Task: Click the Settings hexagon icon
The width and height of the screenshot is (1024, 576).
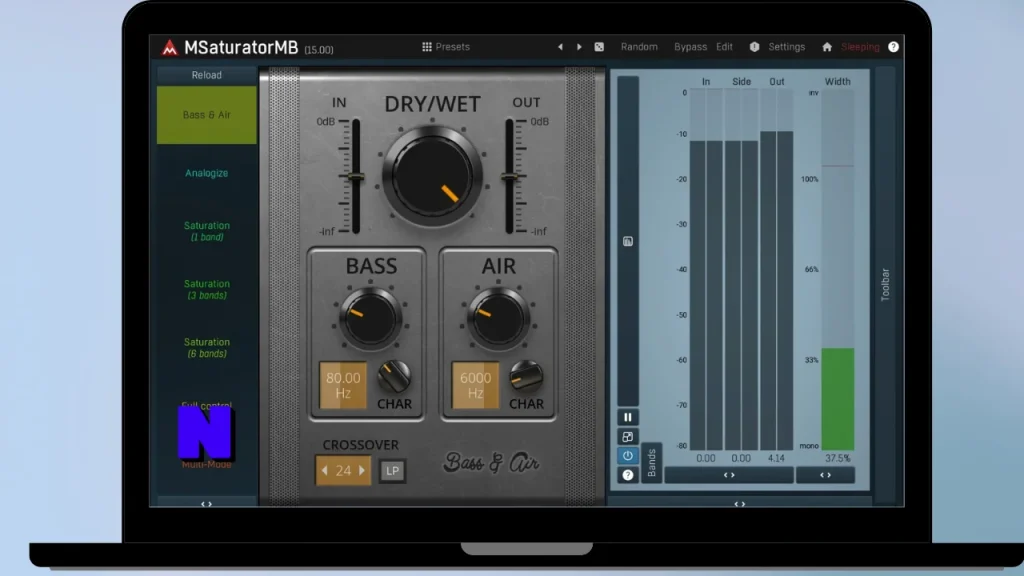Action: (754, 47)
